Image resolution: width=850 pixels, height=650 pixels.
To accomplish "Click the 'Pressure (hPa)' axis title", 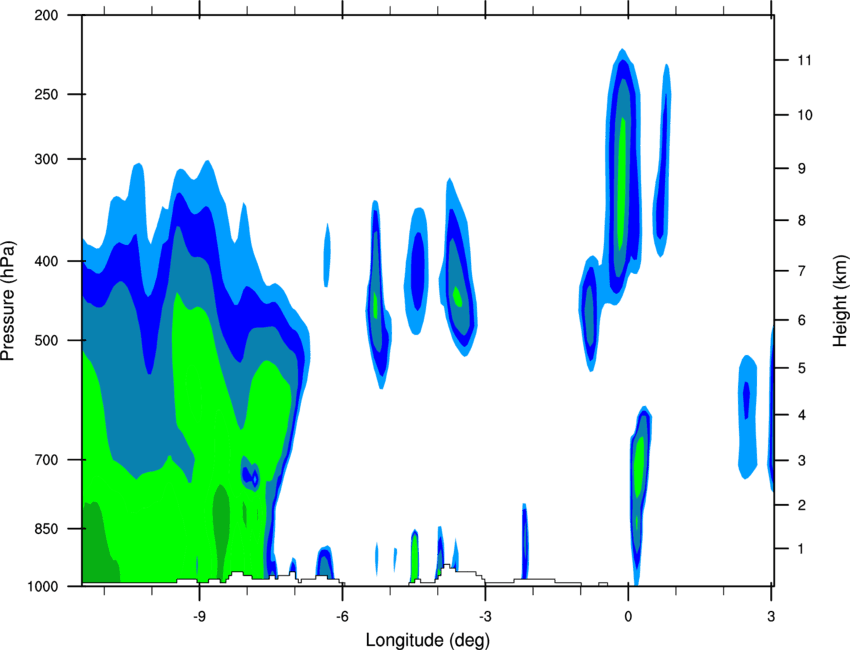I will 8,301.
